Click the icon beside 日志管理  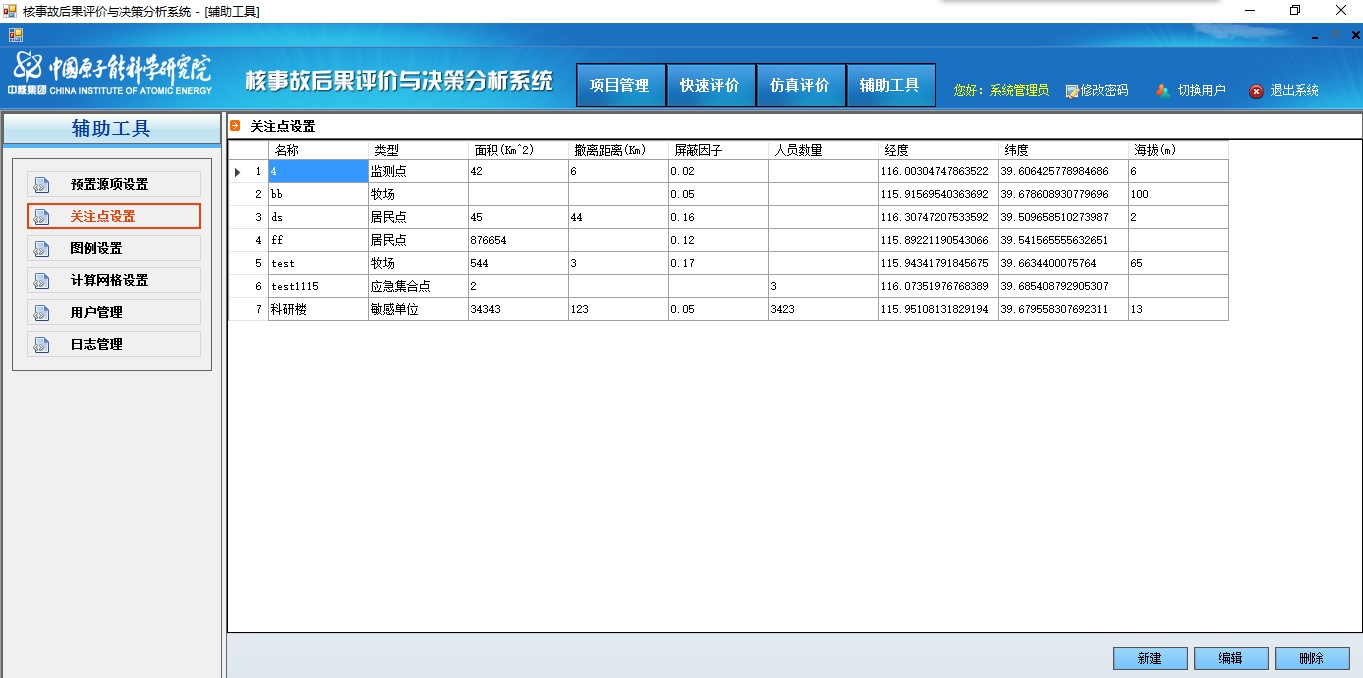41,345
